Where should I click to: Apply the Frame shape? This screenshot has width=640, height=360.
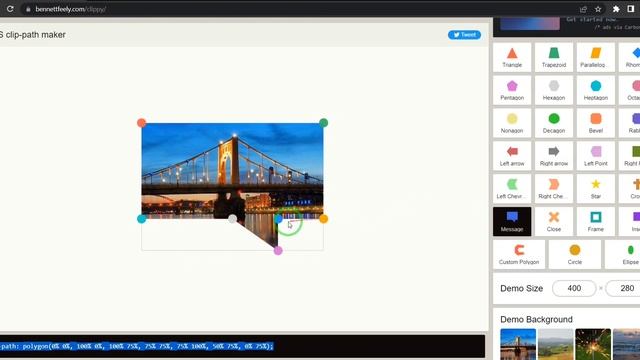596,222
